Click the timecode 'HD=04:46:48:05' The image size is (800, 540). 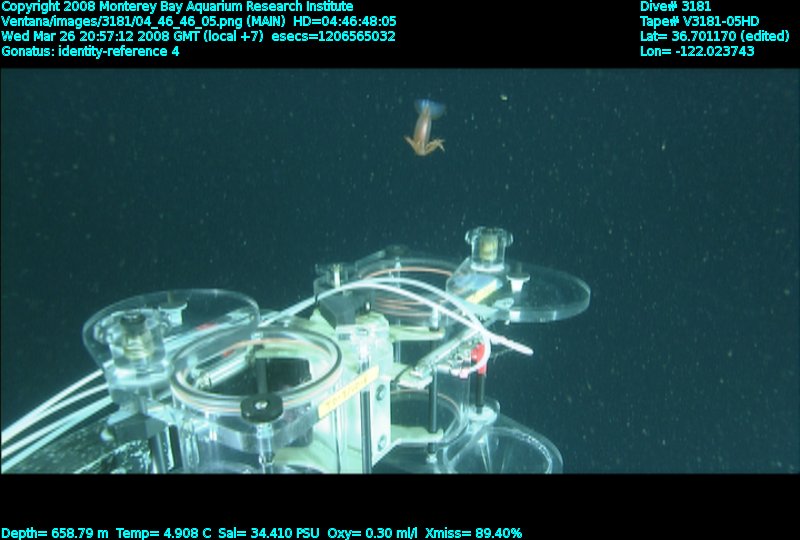[x=345, y=22]
